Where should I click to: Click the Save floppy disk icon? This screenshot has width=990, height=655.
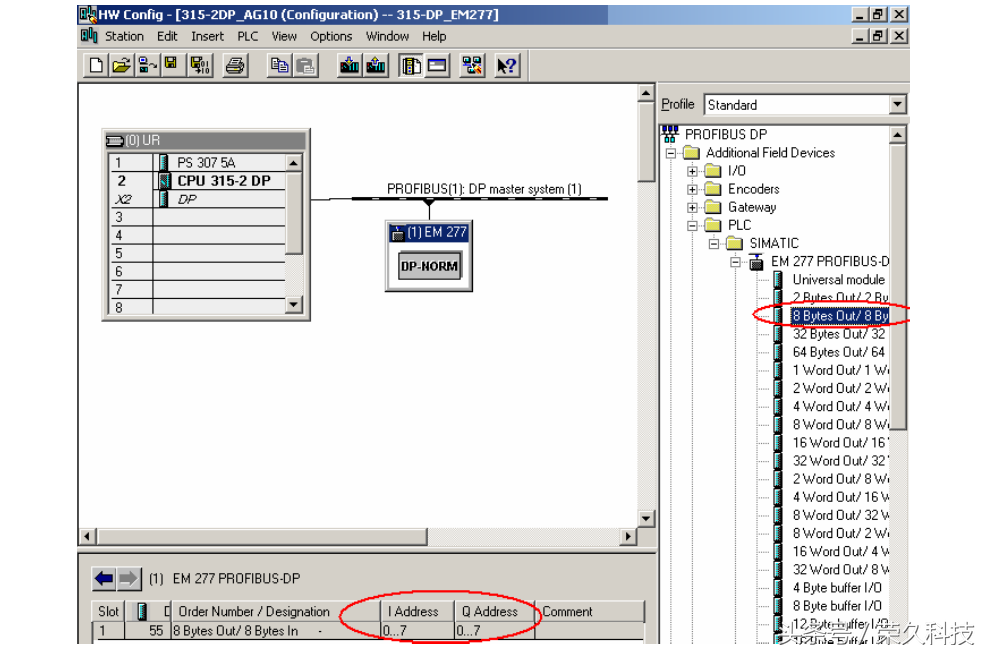tap(171, 67)
